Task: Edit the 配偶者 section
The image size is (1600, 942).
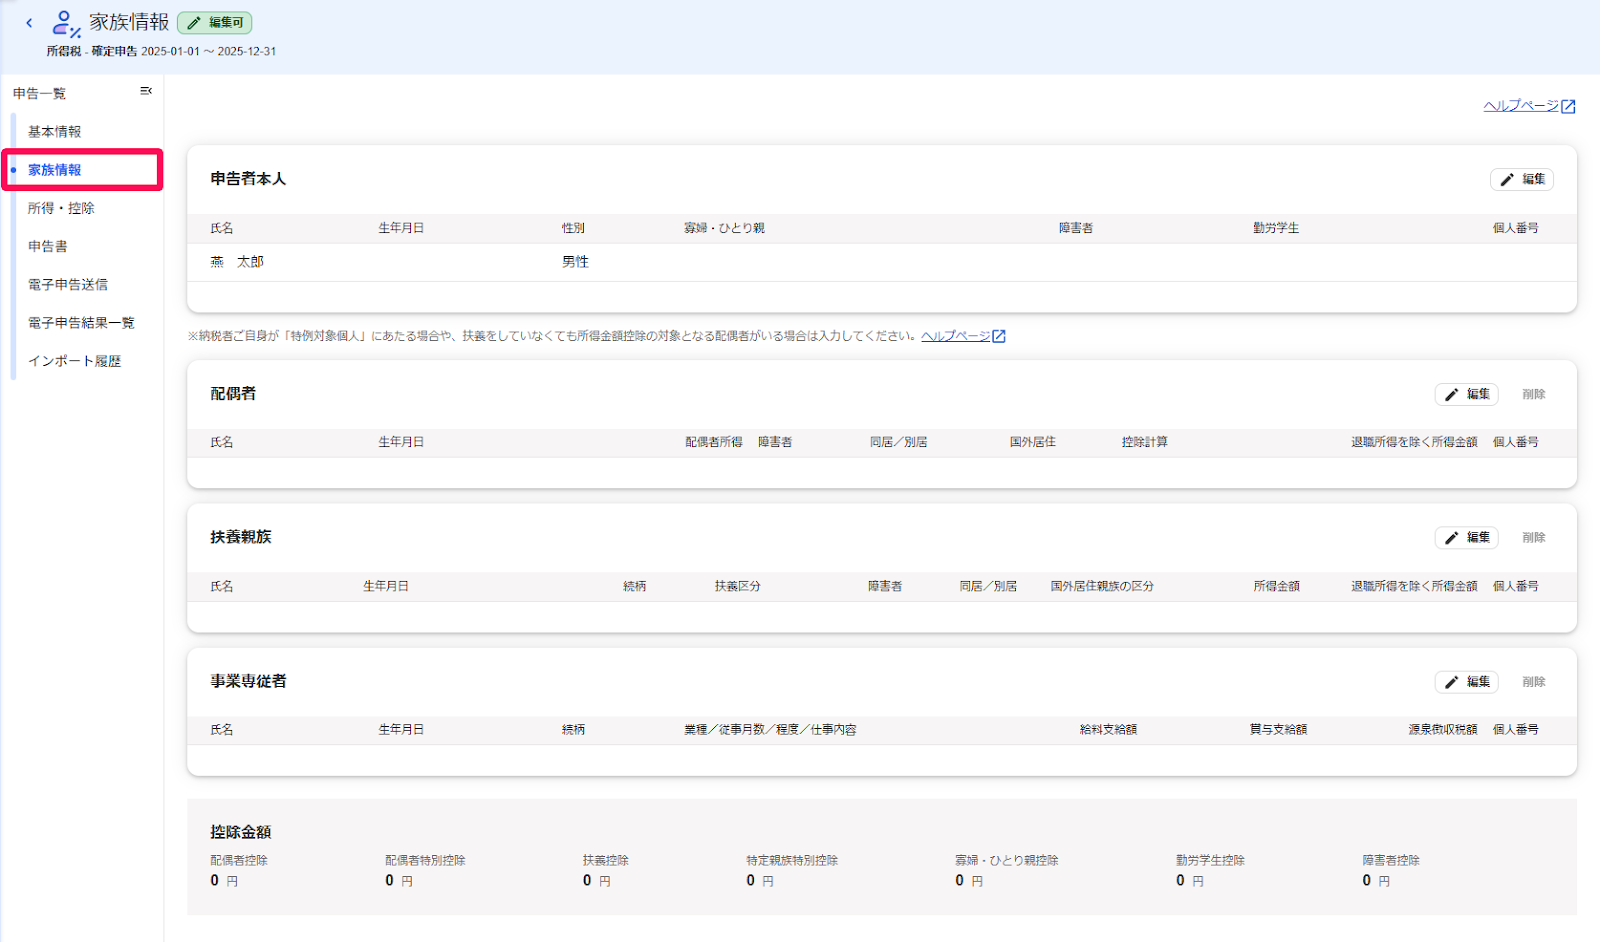Action: [x=1467, y=394]
